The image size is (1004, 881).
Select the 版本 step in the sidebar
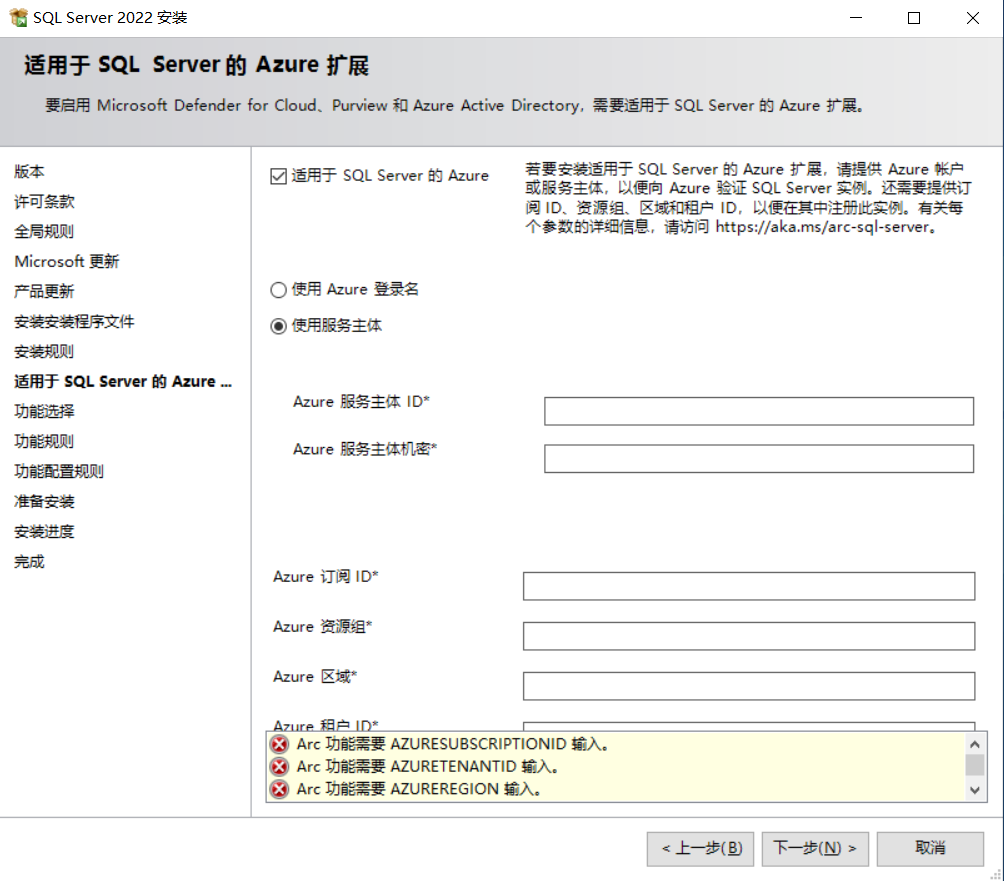coord(29,172)
